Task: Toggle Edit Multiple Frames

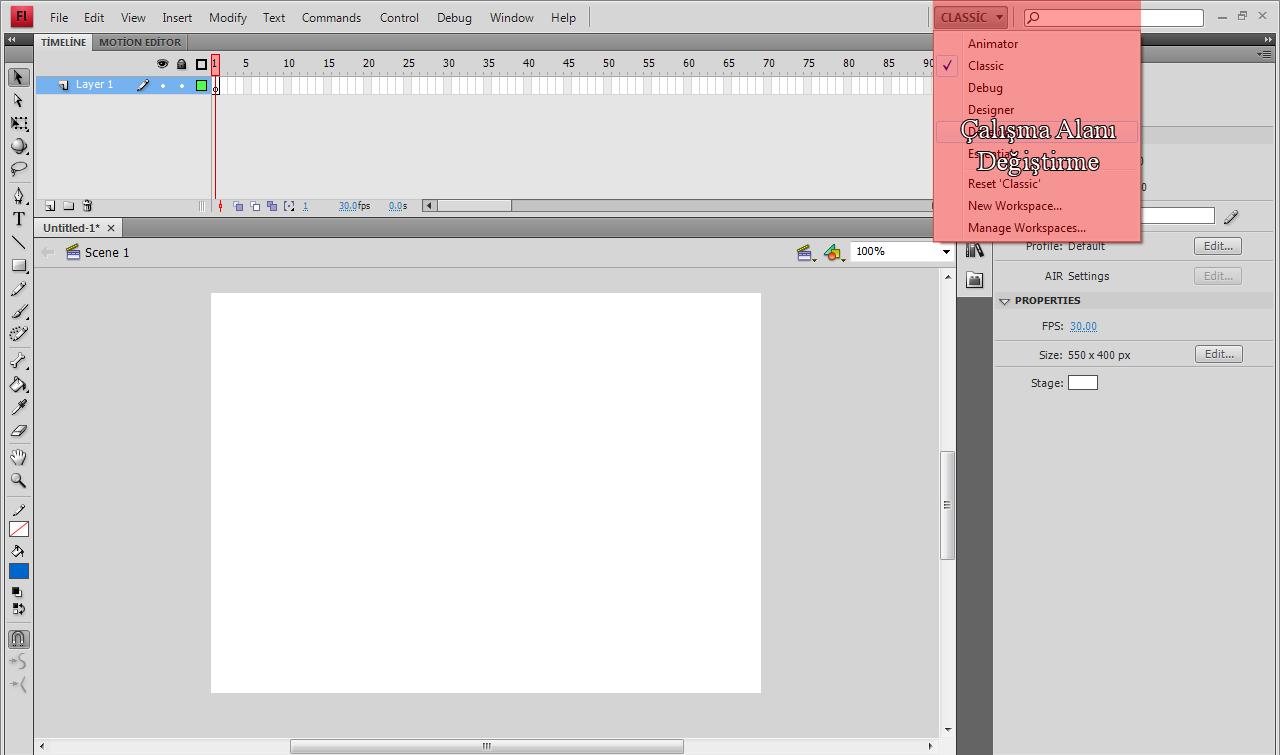Action: tap(272, 206)
